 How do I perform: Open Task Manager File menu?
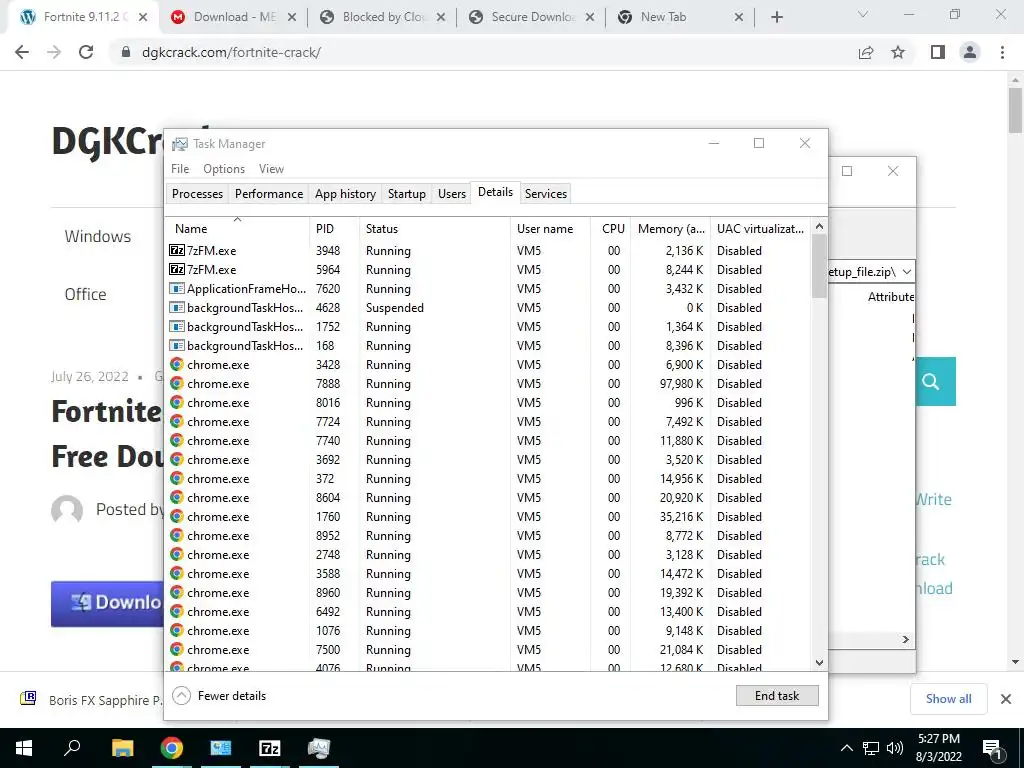(x=180, y=168)
